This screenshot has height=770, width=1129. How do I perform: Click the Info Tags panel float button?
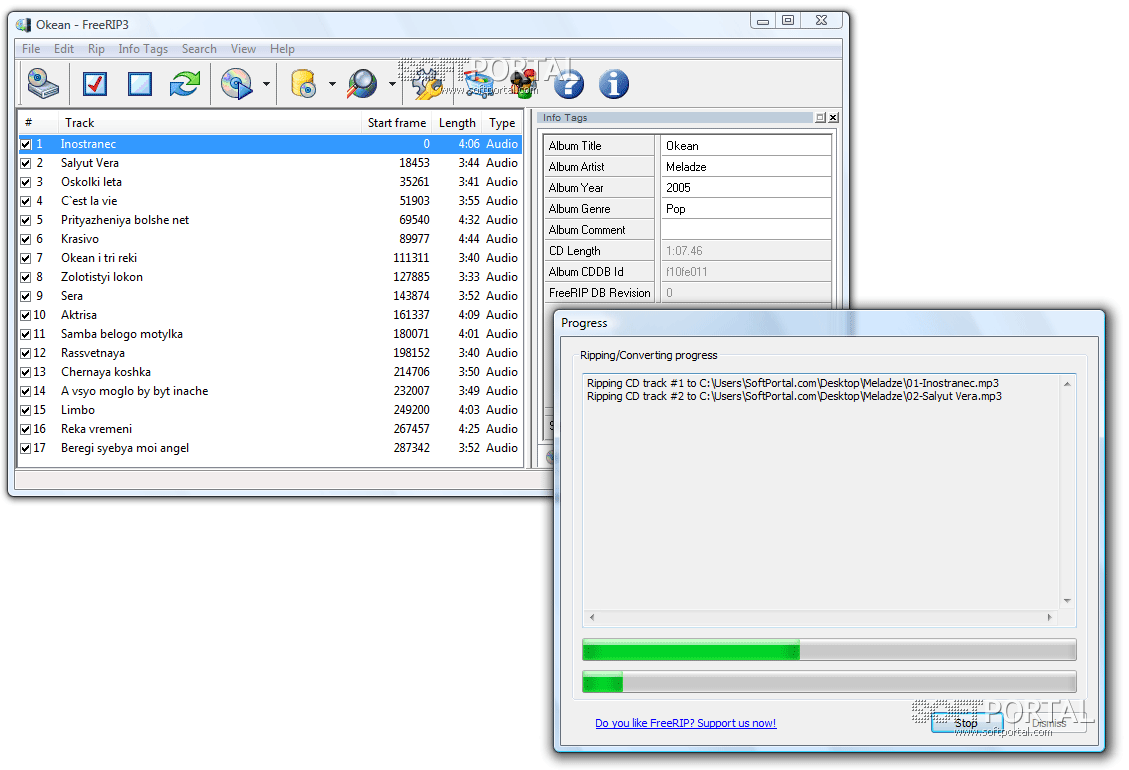[x=820, y=117]
